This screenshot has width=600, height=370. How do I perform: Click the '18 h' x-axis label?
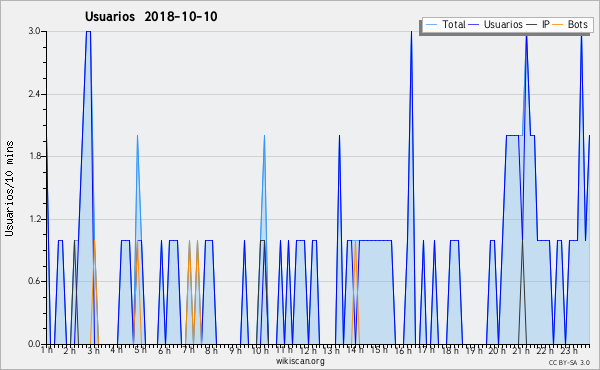450,350
